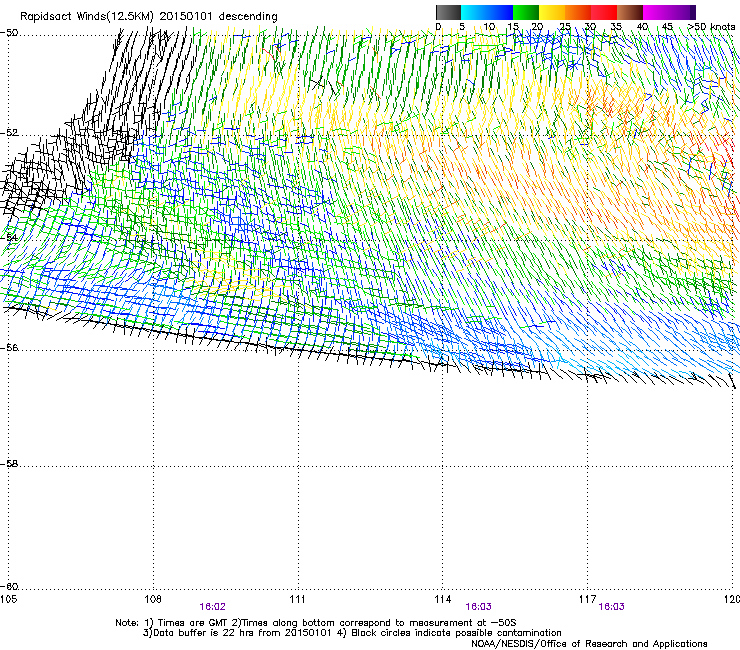Click the NOAA/NESDIS credit text
The image size is (740, 650).
click(589, 644)
